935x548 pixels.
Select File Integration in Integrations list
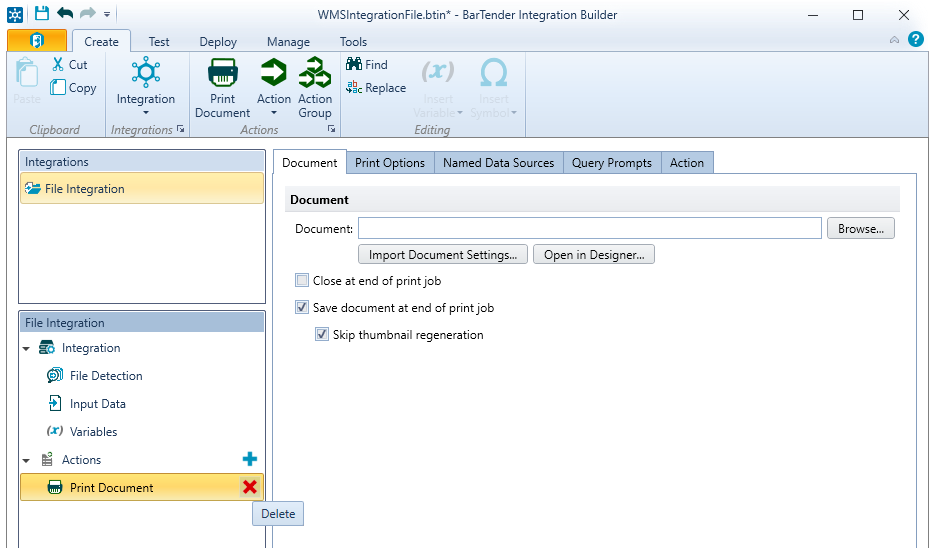(142, 188)
